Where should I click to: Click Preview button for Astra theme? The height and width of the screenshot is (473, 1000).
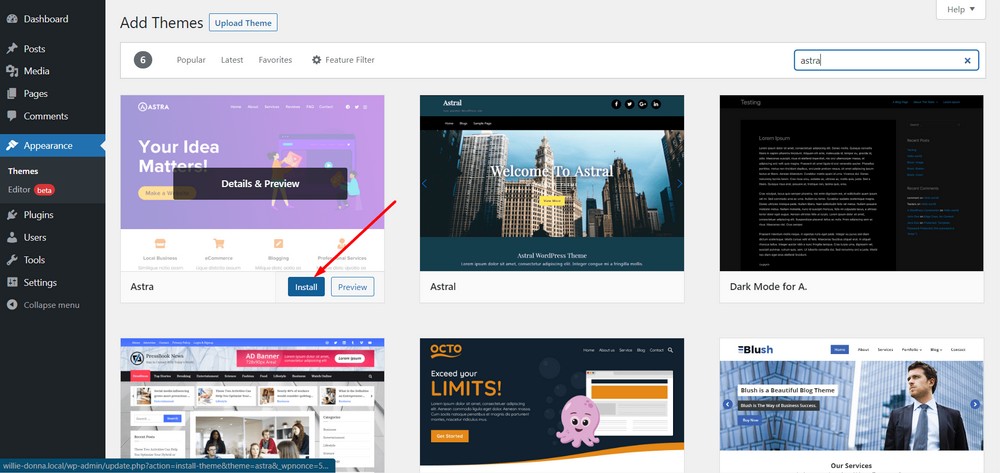point(353,287)
